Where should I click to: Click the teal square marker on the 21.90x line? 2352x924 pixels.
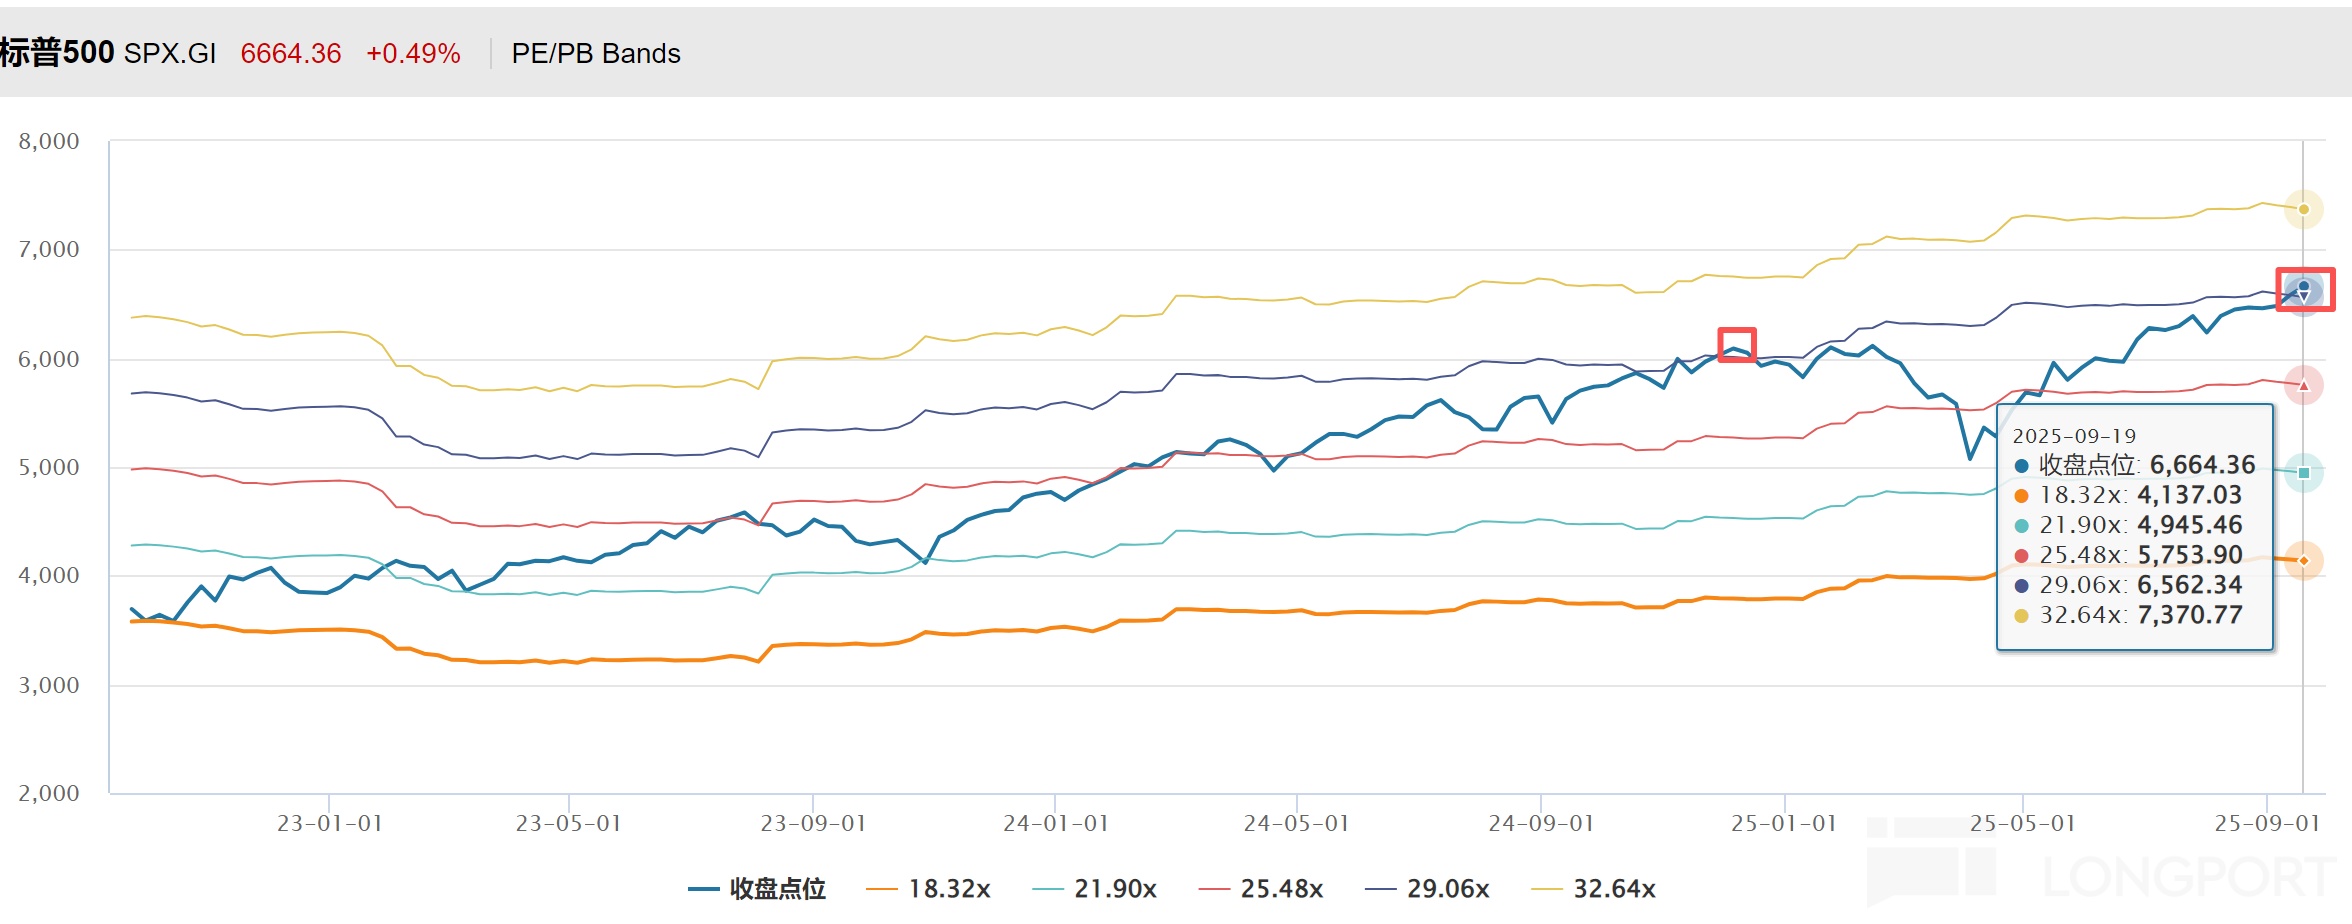click(x=2304, y=472)
